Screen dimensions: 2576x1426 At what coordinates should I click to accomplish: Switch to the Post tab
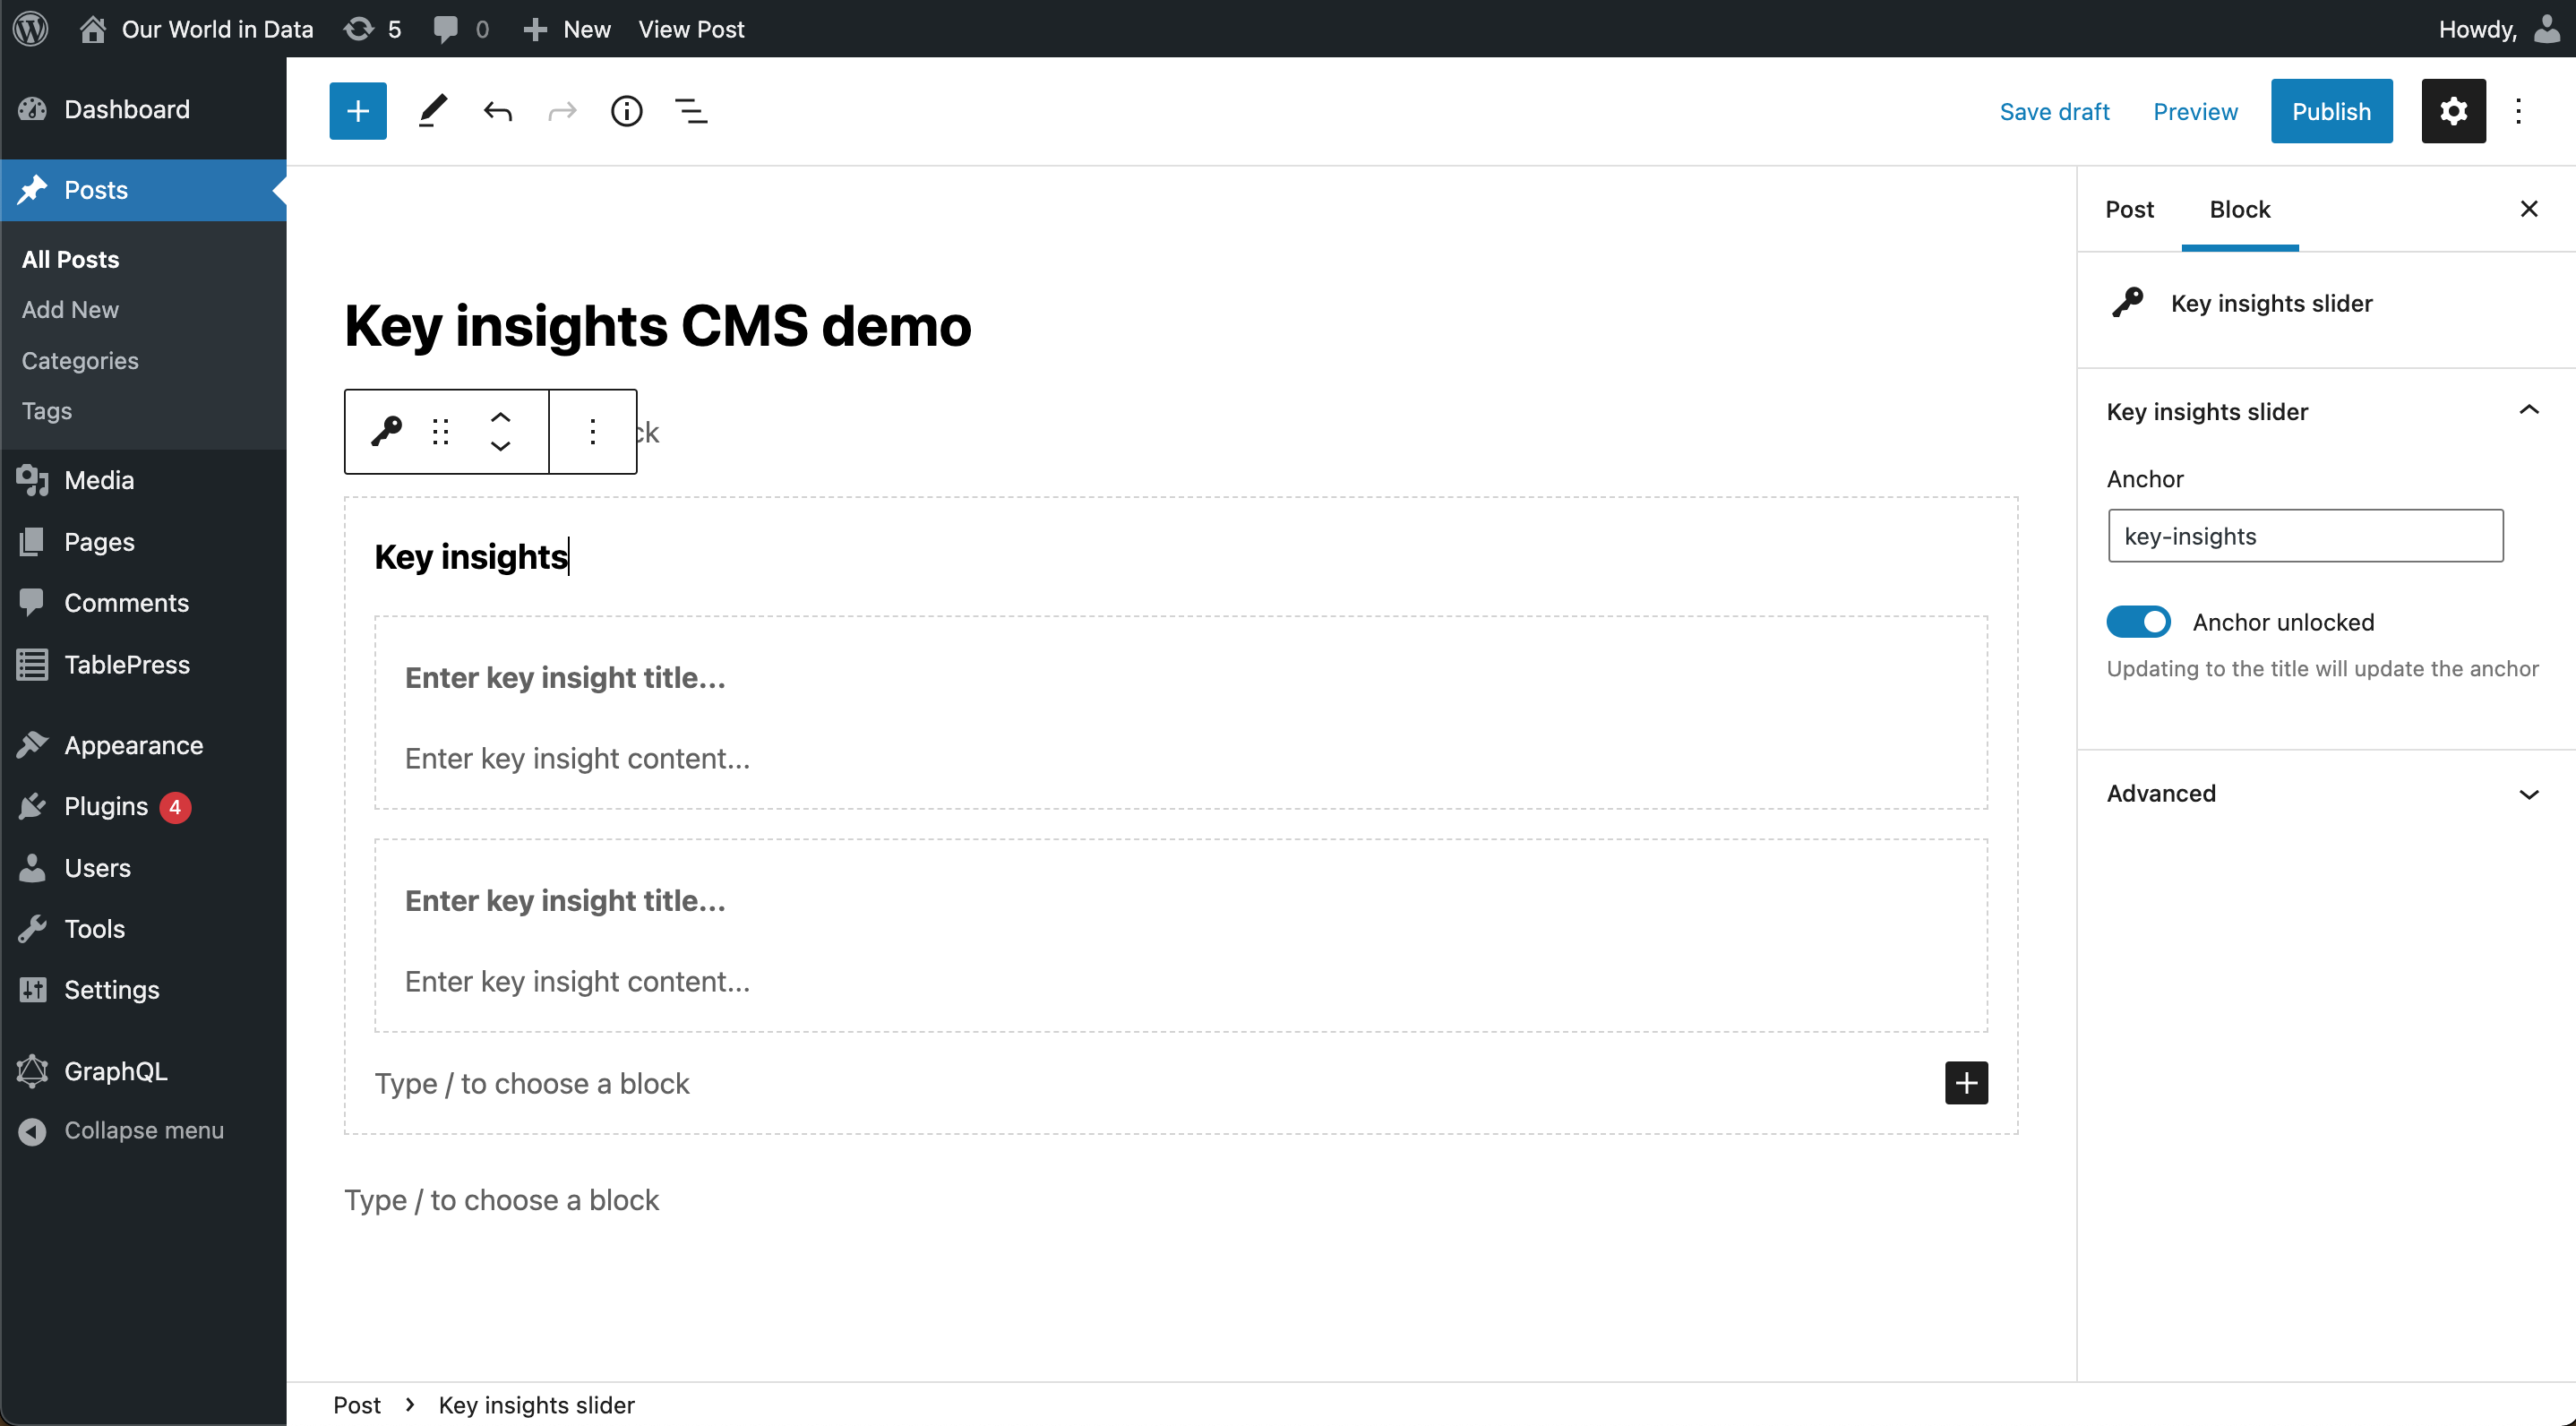pyautogui.click(x=2129, y=209)
